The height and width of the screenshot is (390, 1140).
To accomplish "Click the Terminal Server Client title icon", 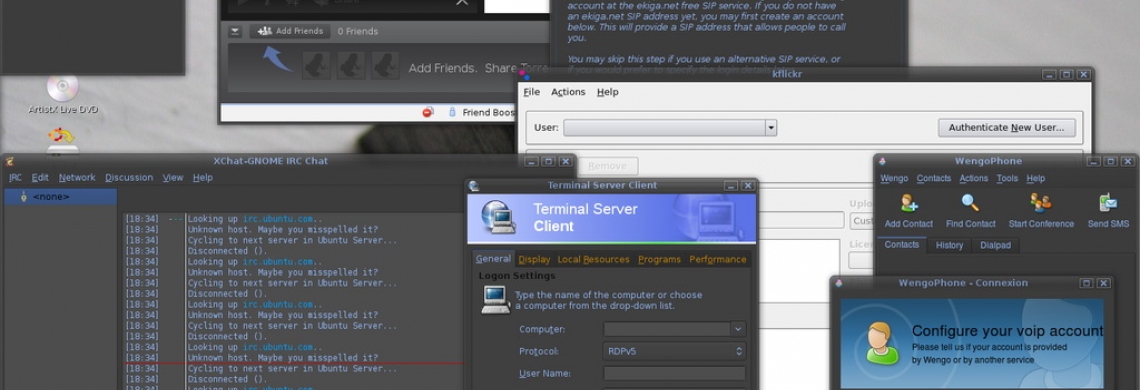I will click(474, 186).
